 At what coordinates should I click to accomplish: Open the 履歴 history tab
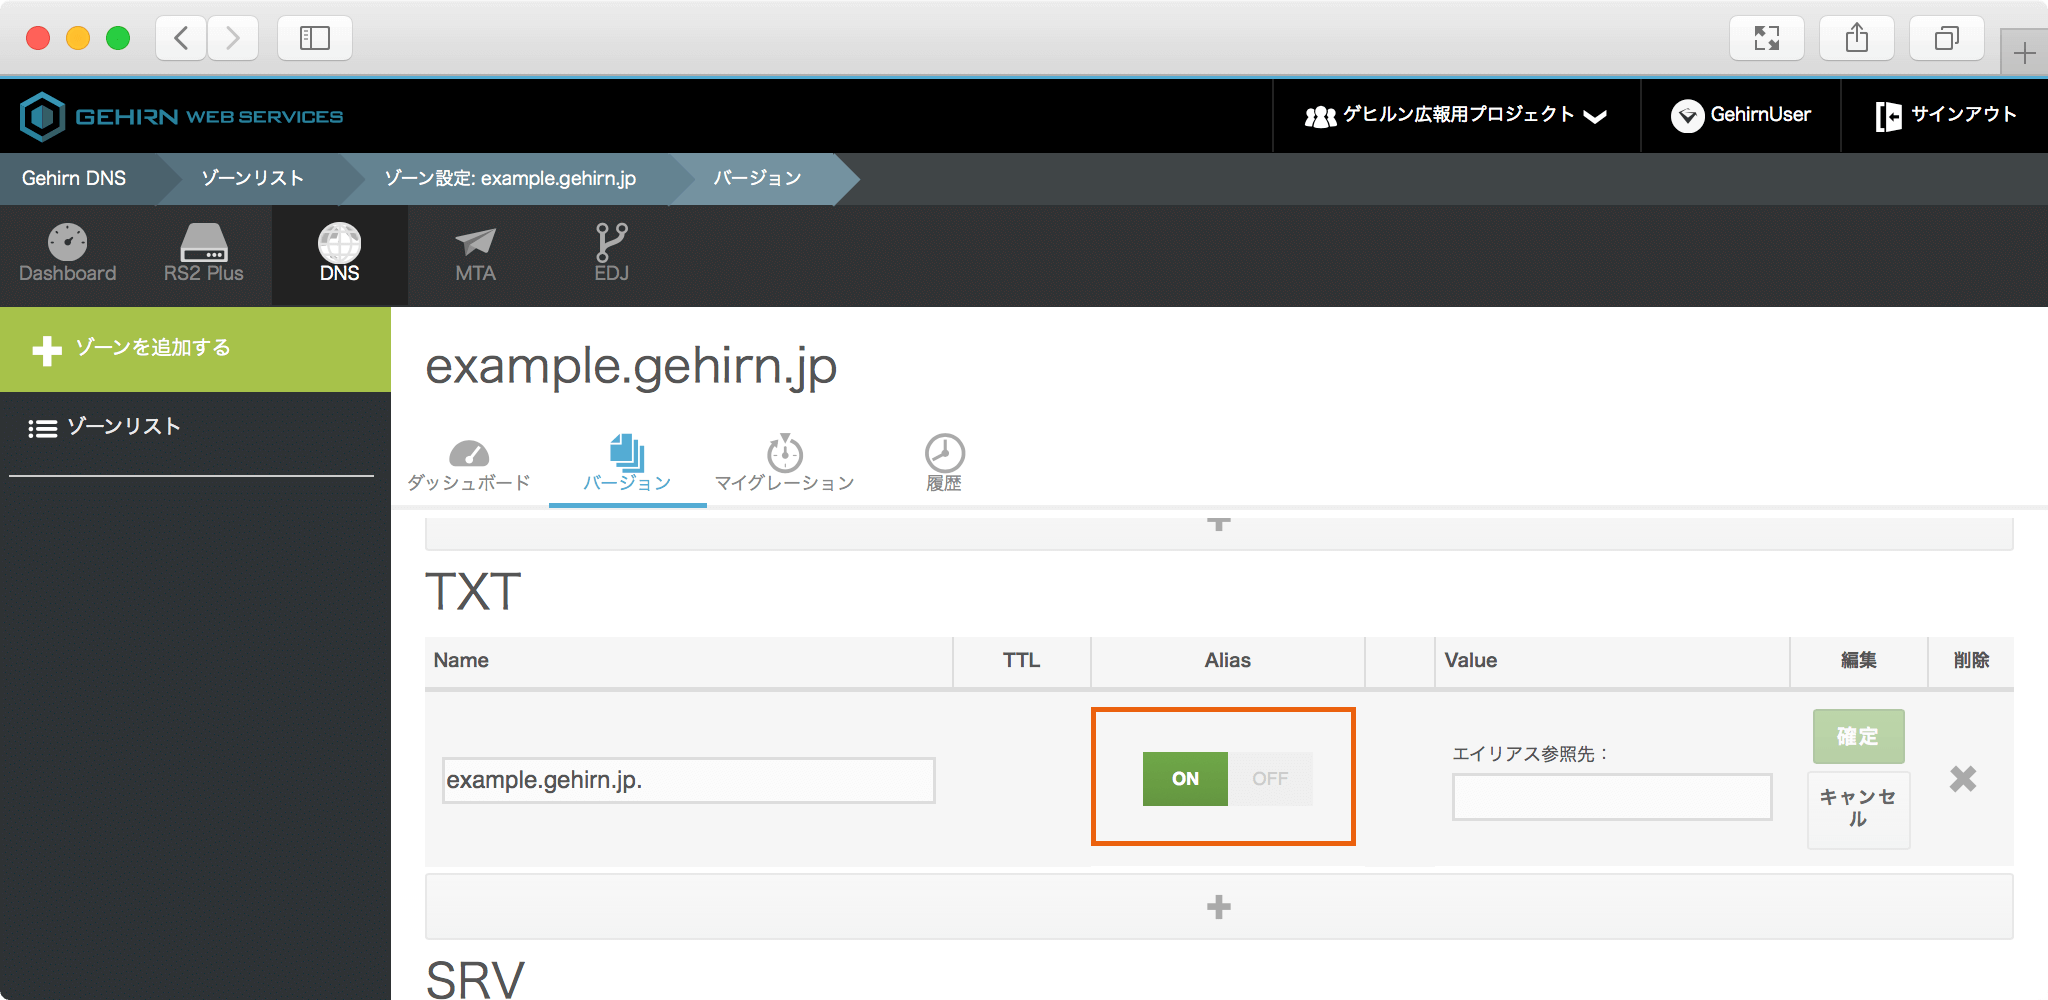tap(943, 464)
